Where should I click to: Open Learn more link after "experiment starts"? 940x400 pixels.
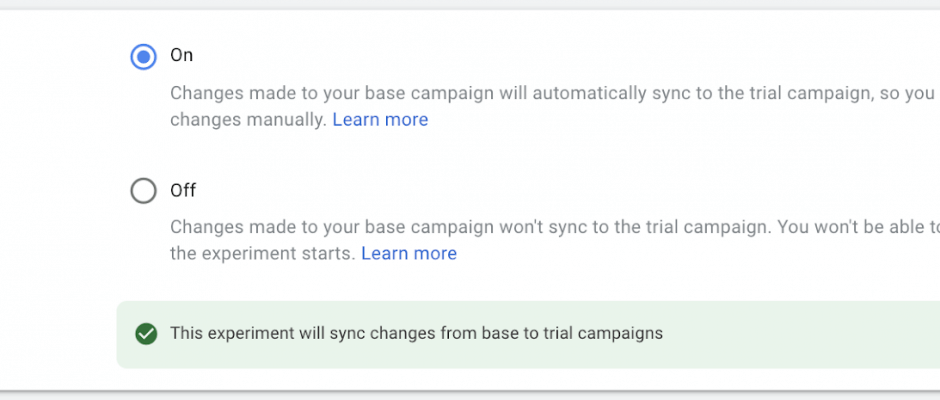pyautogui.click(x=409, y=254)
